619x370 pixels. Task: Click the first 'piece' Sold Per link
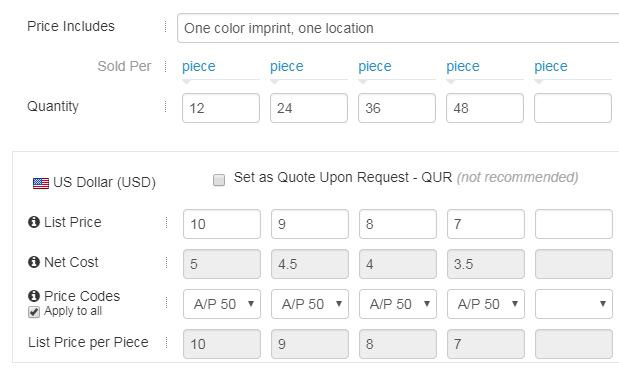pyautogui.click(x=199, y=66)
